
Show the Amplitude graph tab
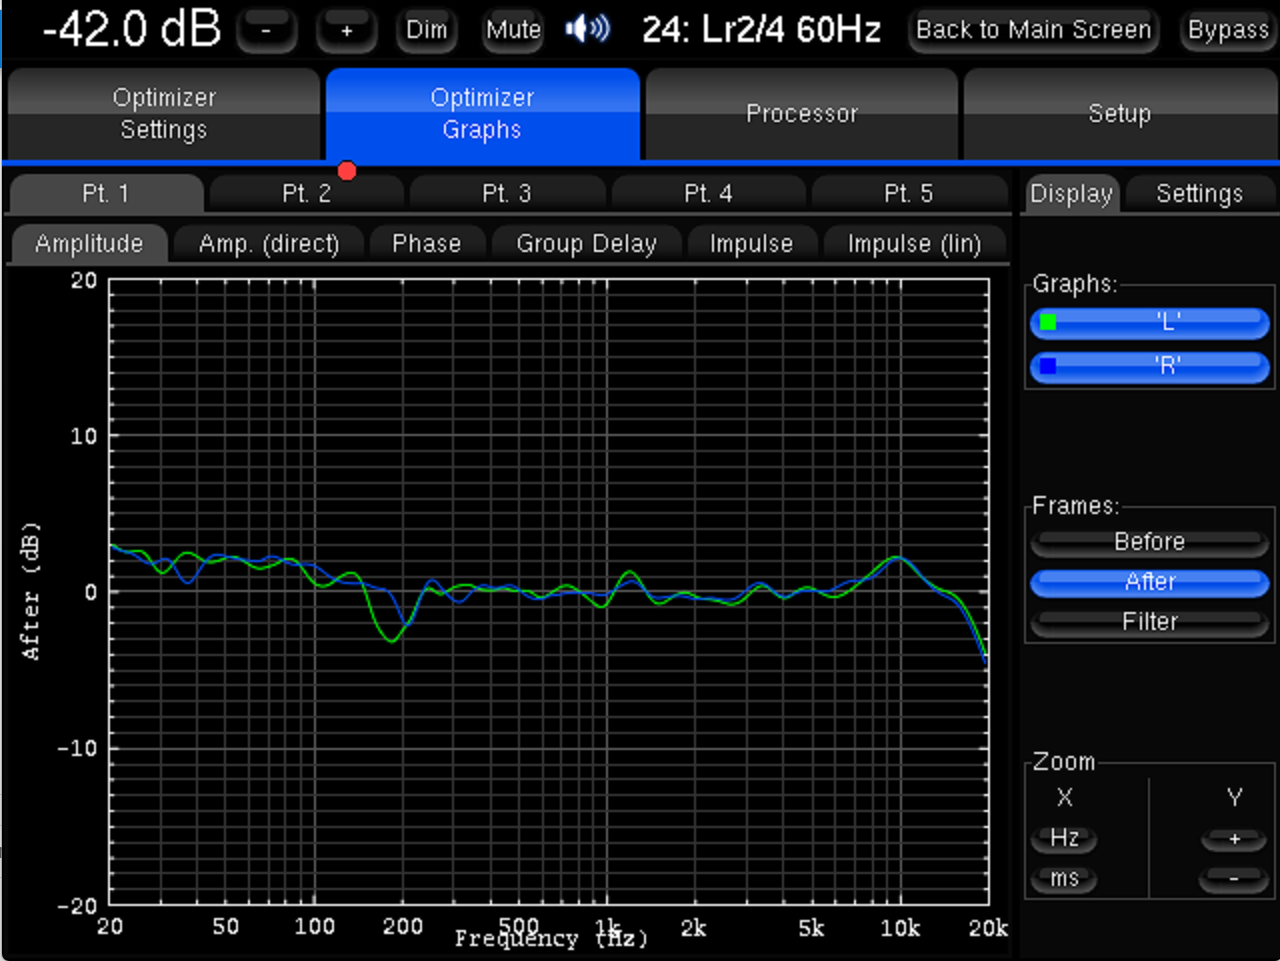pyautogui.click(x=89, y=244)
